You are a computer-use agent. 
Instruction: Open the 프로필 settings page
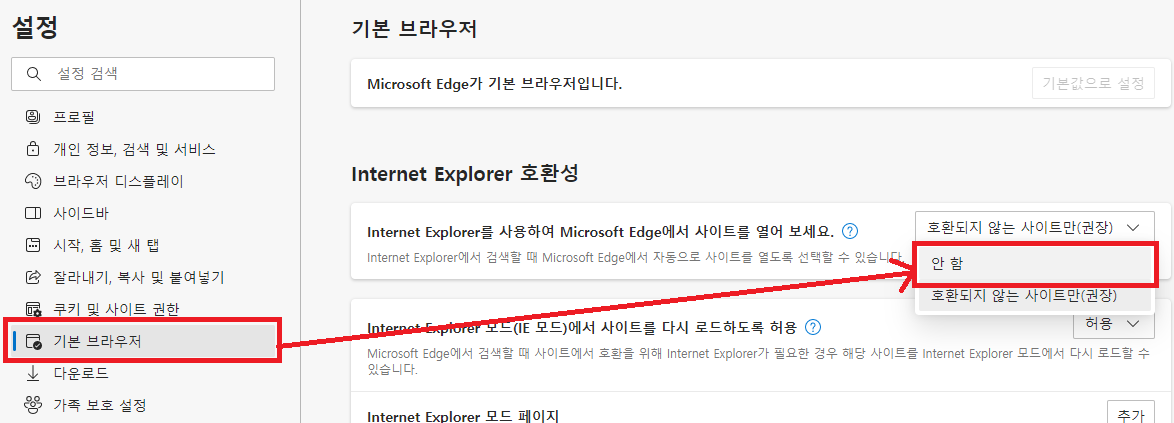73,117
